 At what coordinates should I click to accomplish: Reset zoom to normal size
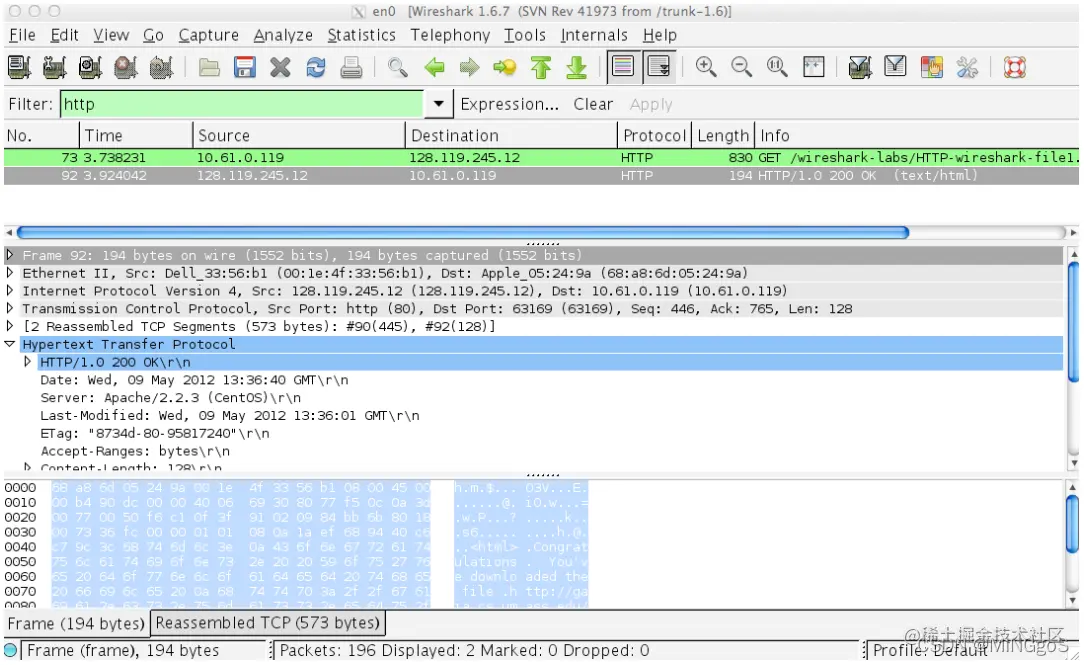pos(777,67)
